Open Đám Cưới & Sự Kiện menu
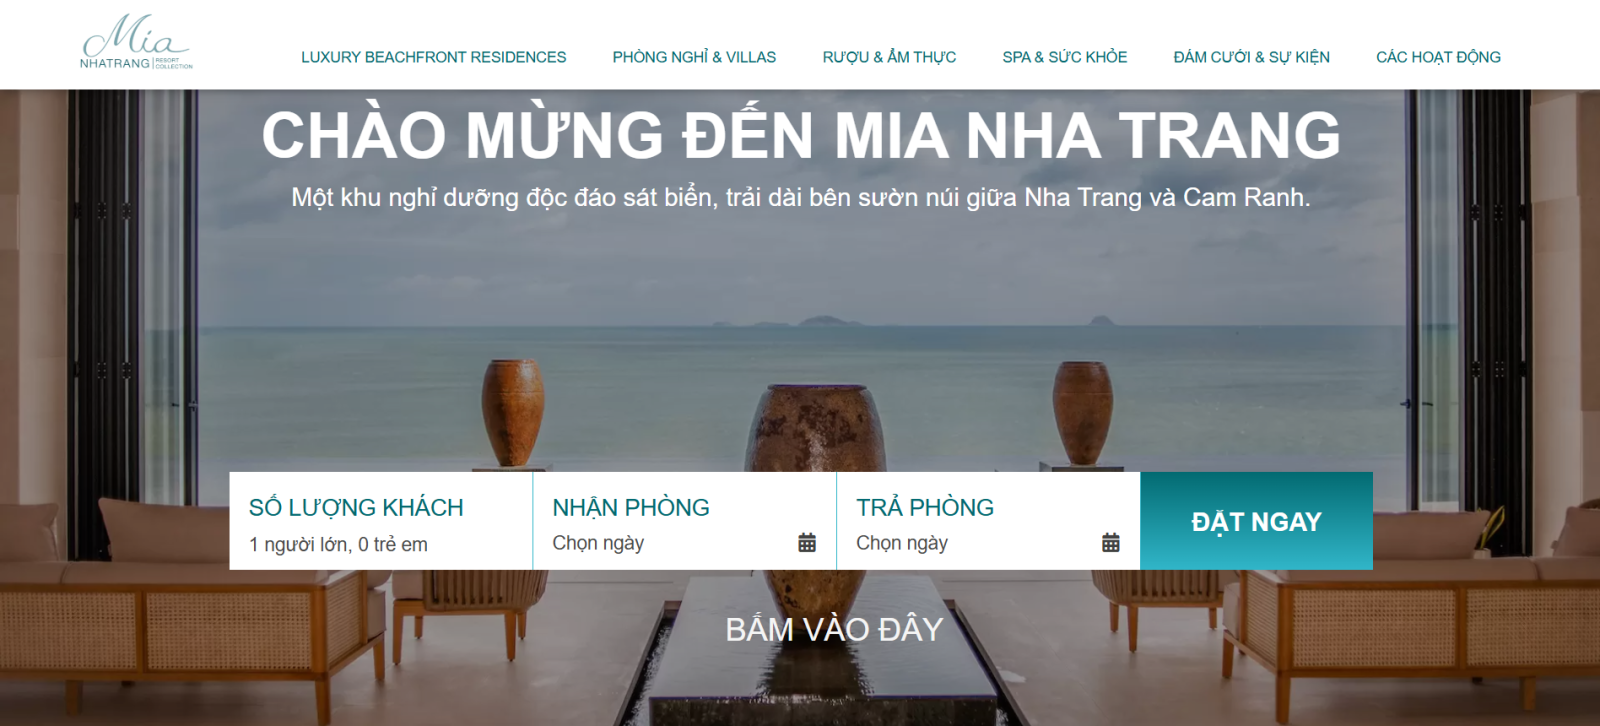Screen dimensions: 1600x726 pyautogui.click(x=1252, y=57)
